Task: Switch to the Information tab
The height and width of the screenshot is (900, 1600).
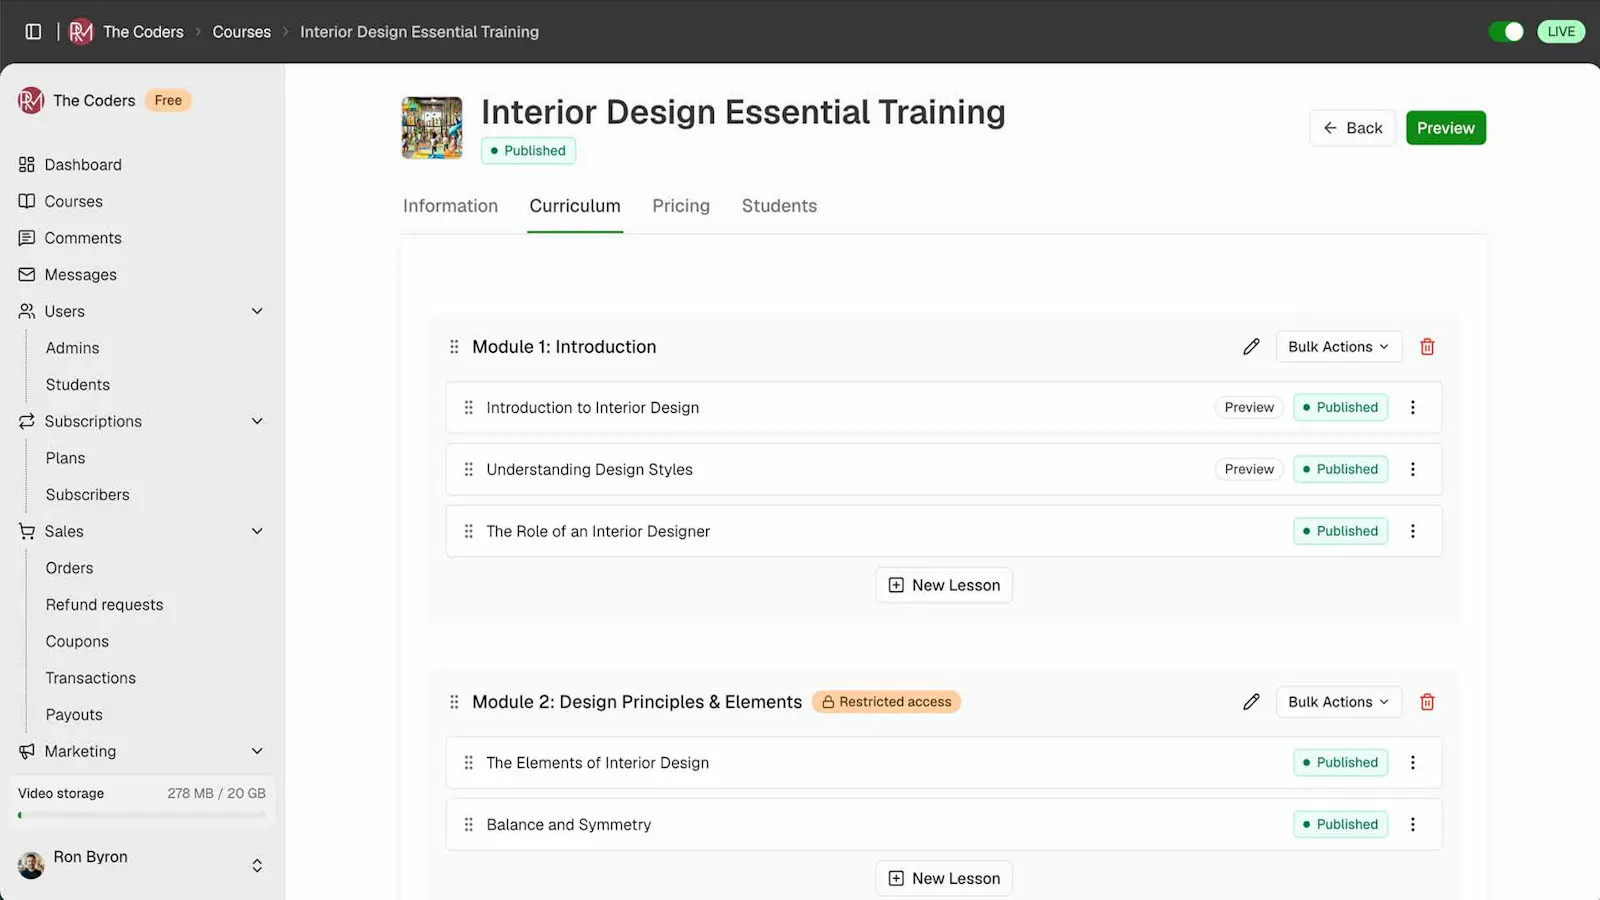Action: pyautogui.click(x=450, y=206)
